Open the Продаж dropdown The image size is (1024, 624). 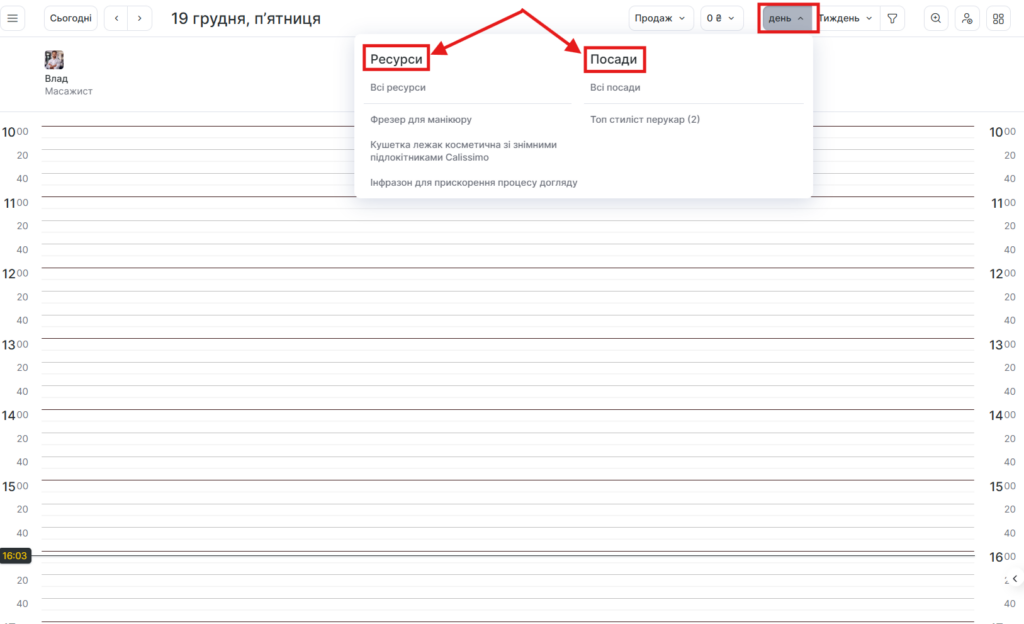click(x=660, y=18)
